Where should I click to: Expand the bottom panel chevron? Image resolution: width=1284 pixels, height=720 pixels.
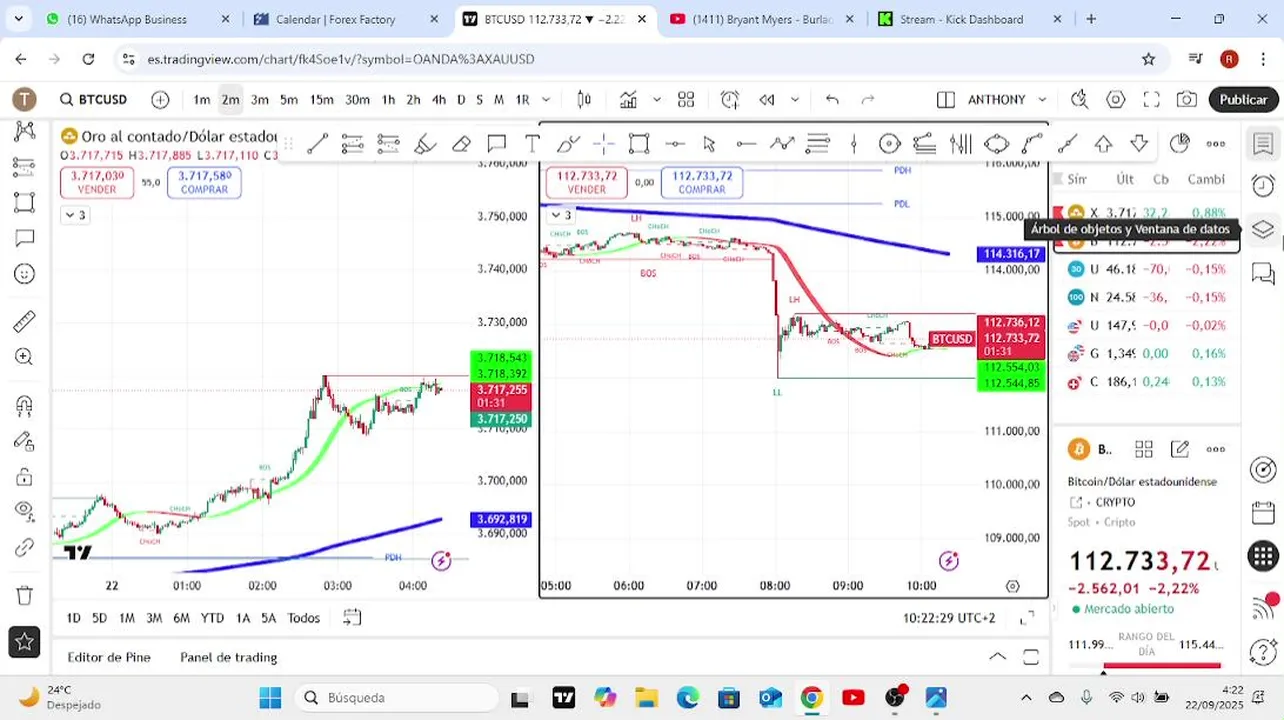pos(997,657)
